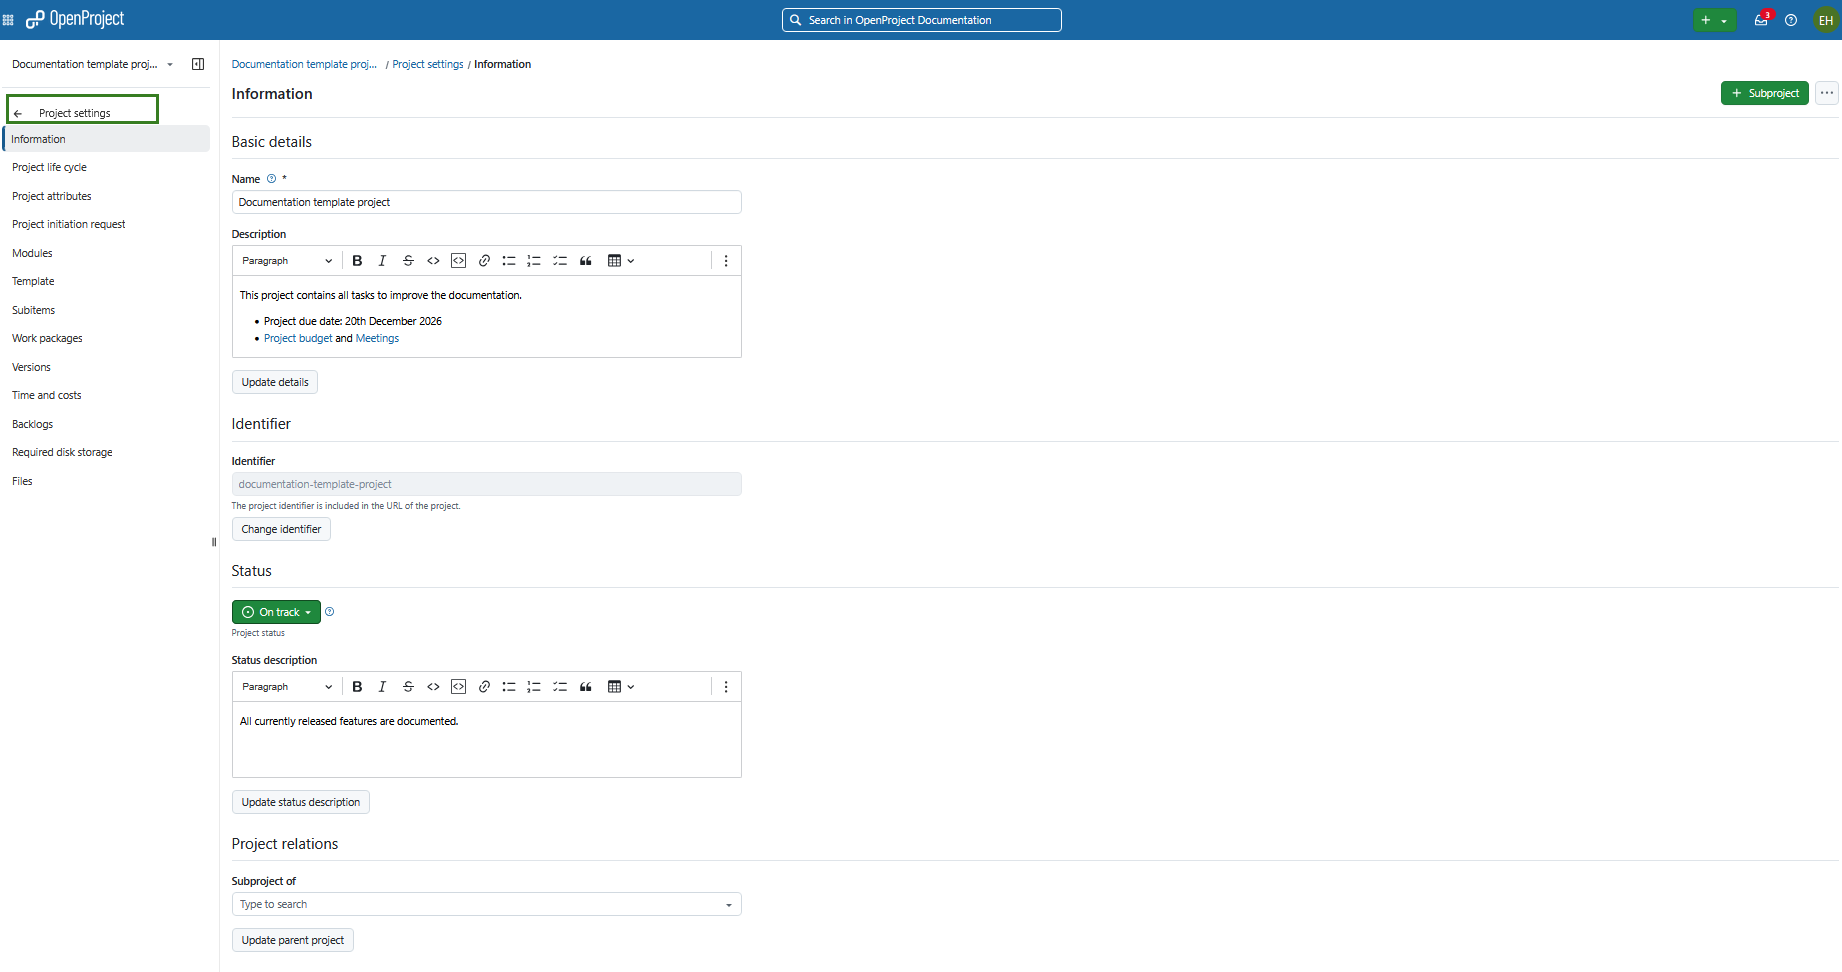Apply strikethrough in the Description editor

(x=408, y=261)
